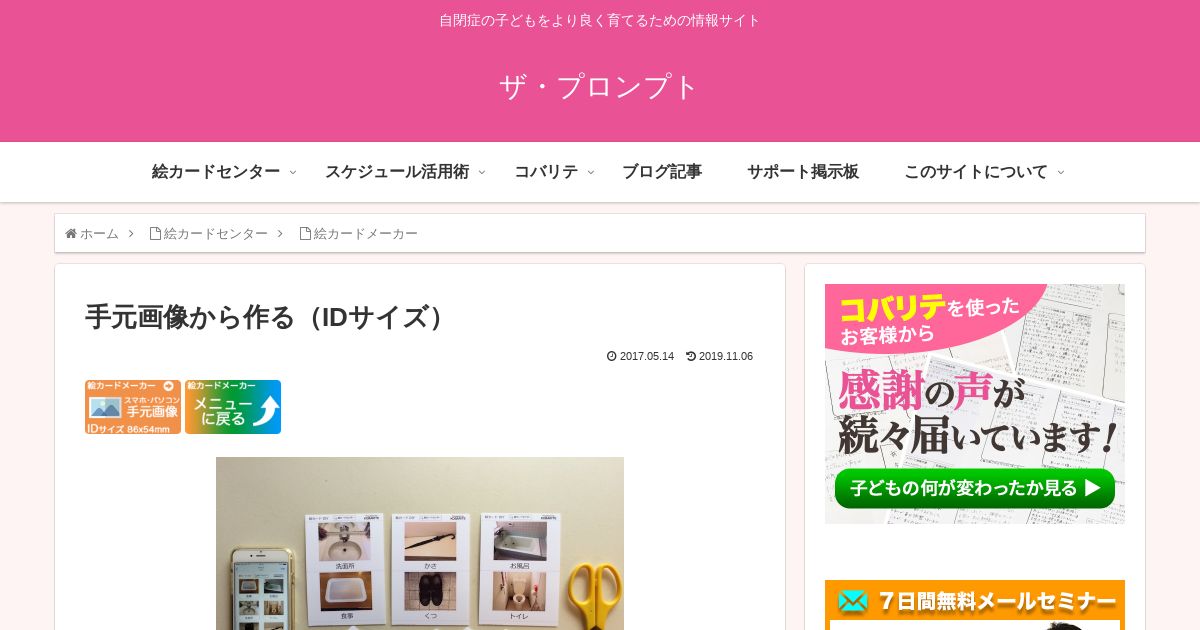Expand the このサイトについて menu chevron
Viewport: 1200px width, 630px height.
pyautogui.click(x=1061, y=173)
